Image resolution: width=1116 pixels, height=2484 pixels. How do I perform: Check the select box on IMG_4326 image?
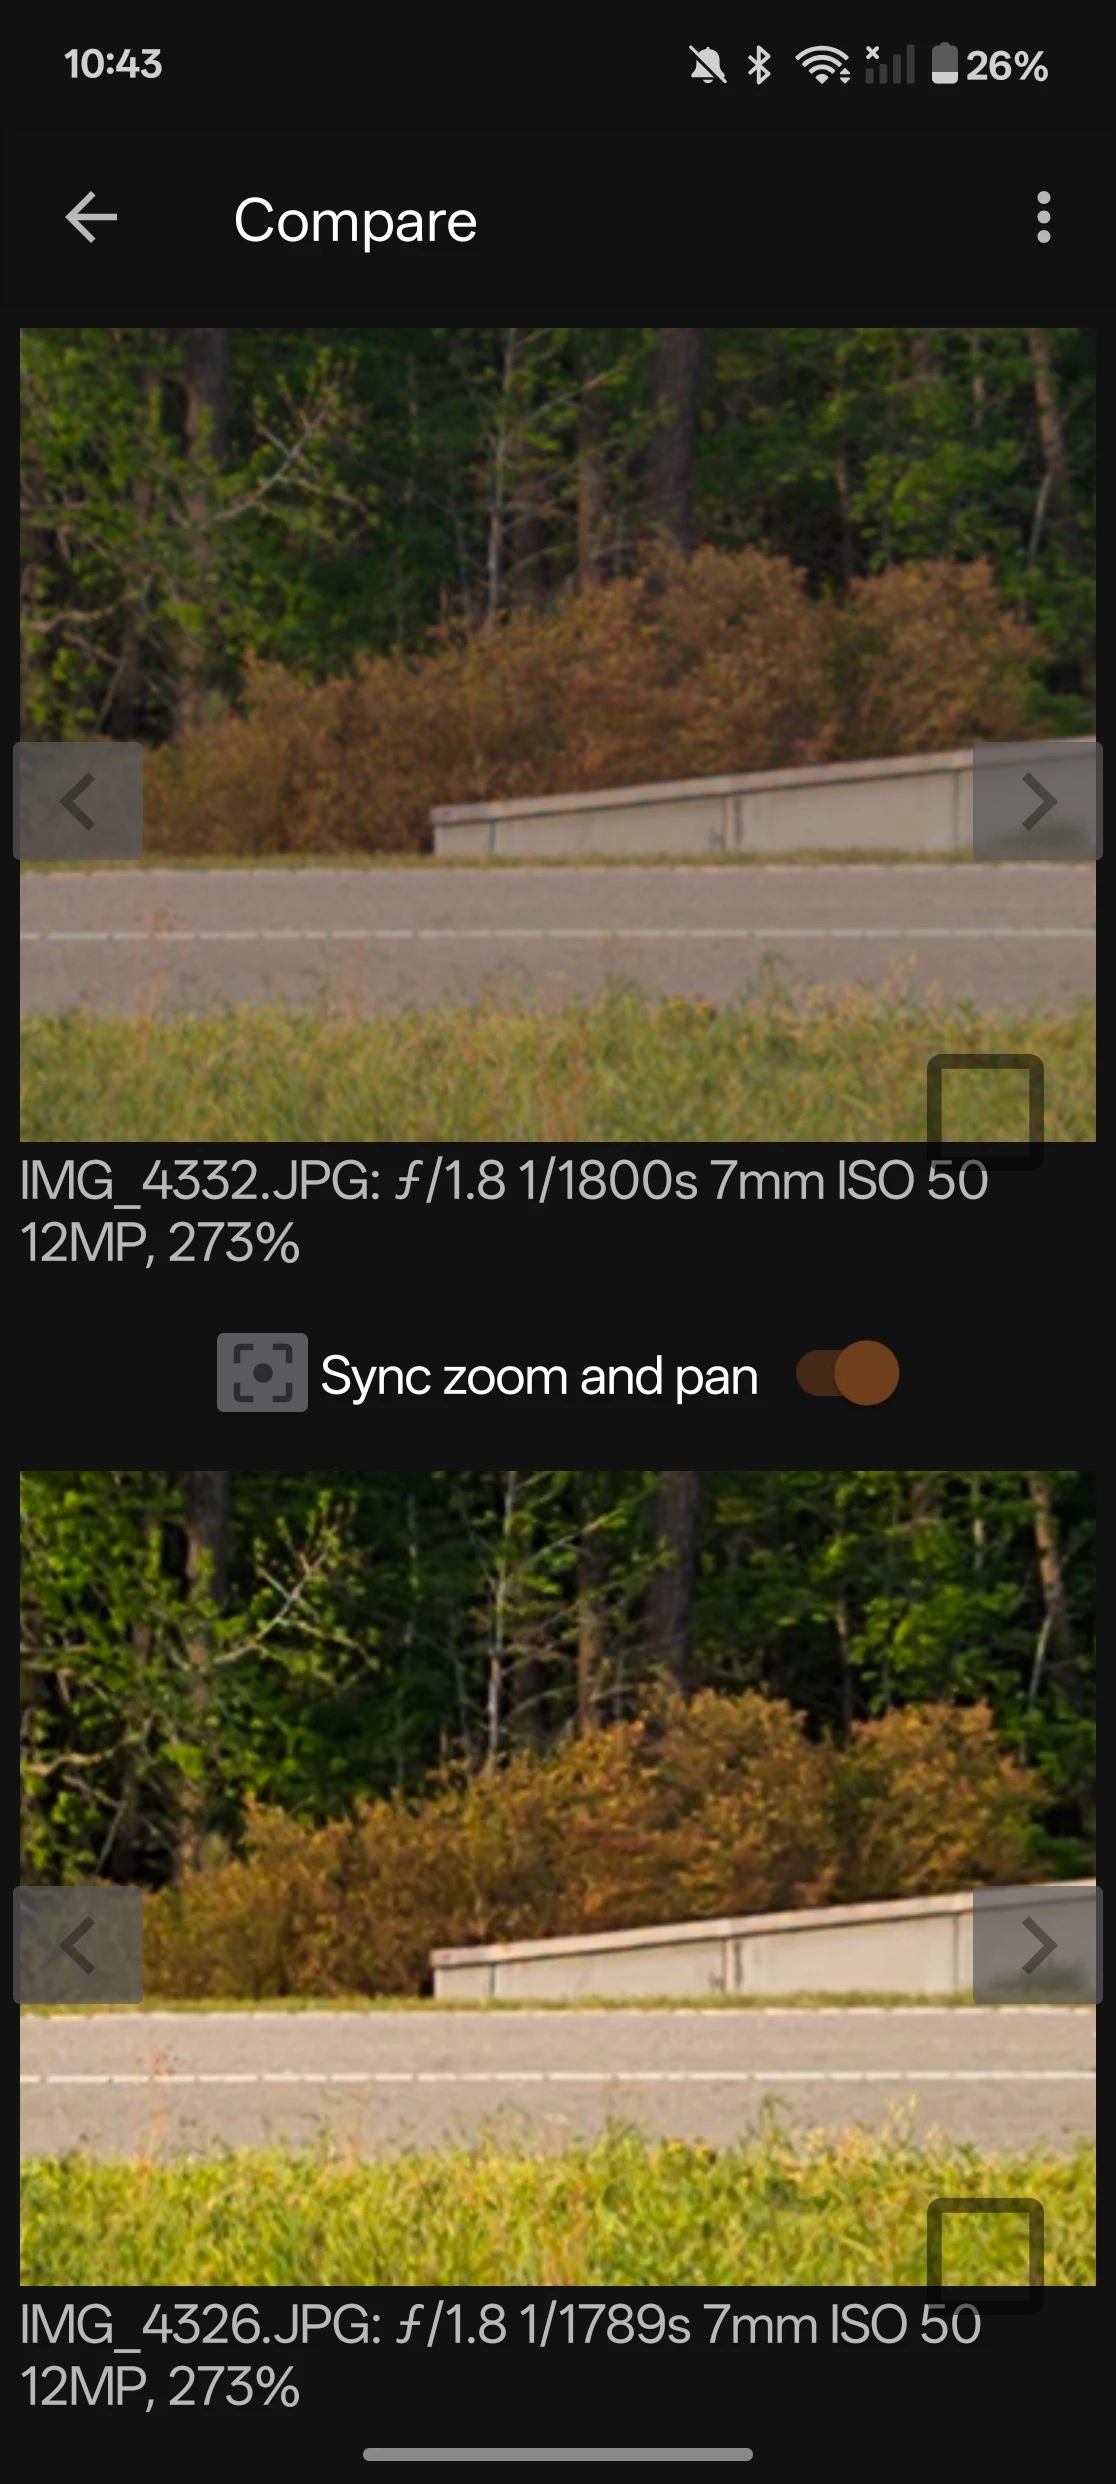(985, 2256)
